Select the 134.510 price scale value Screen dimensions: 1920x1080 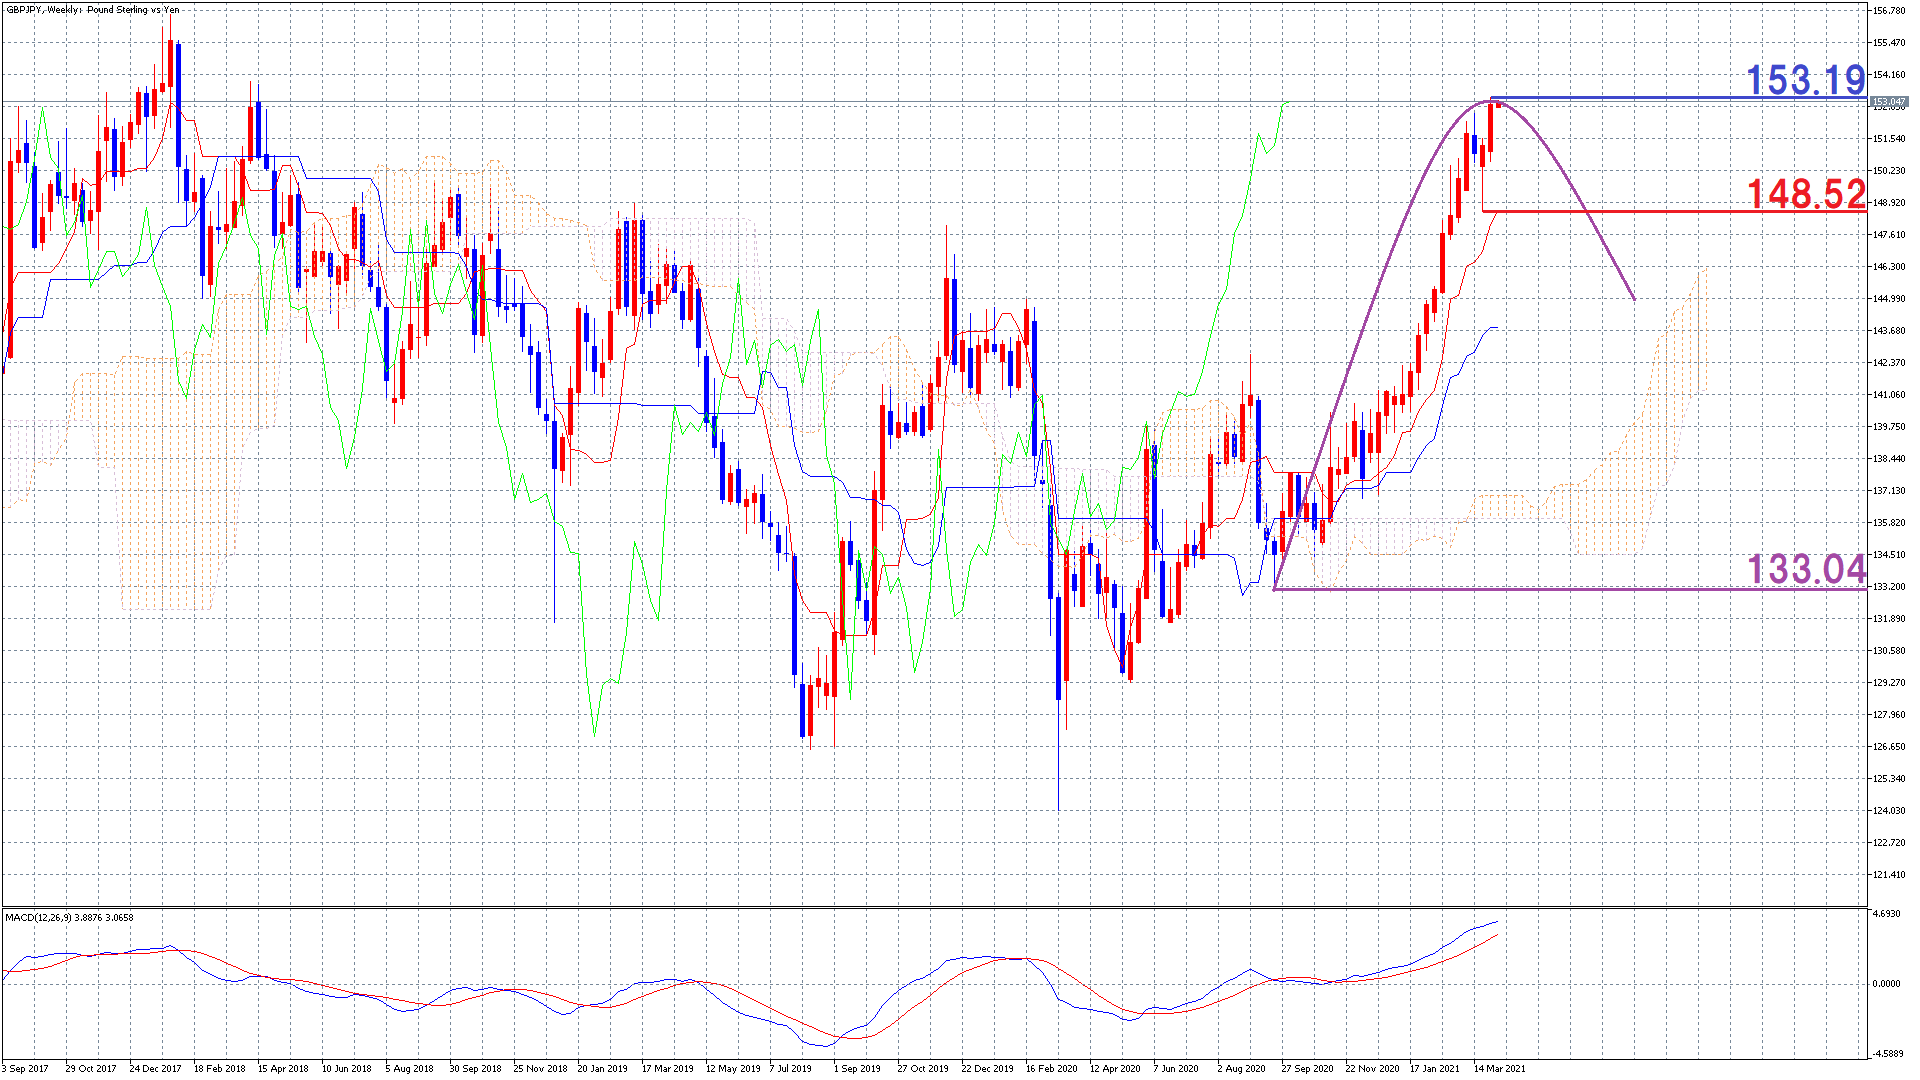1889,555
